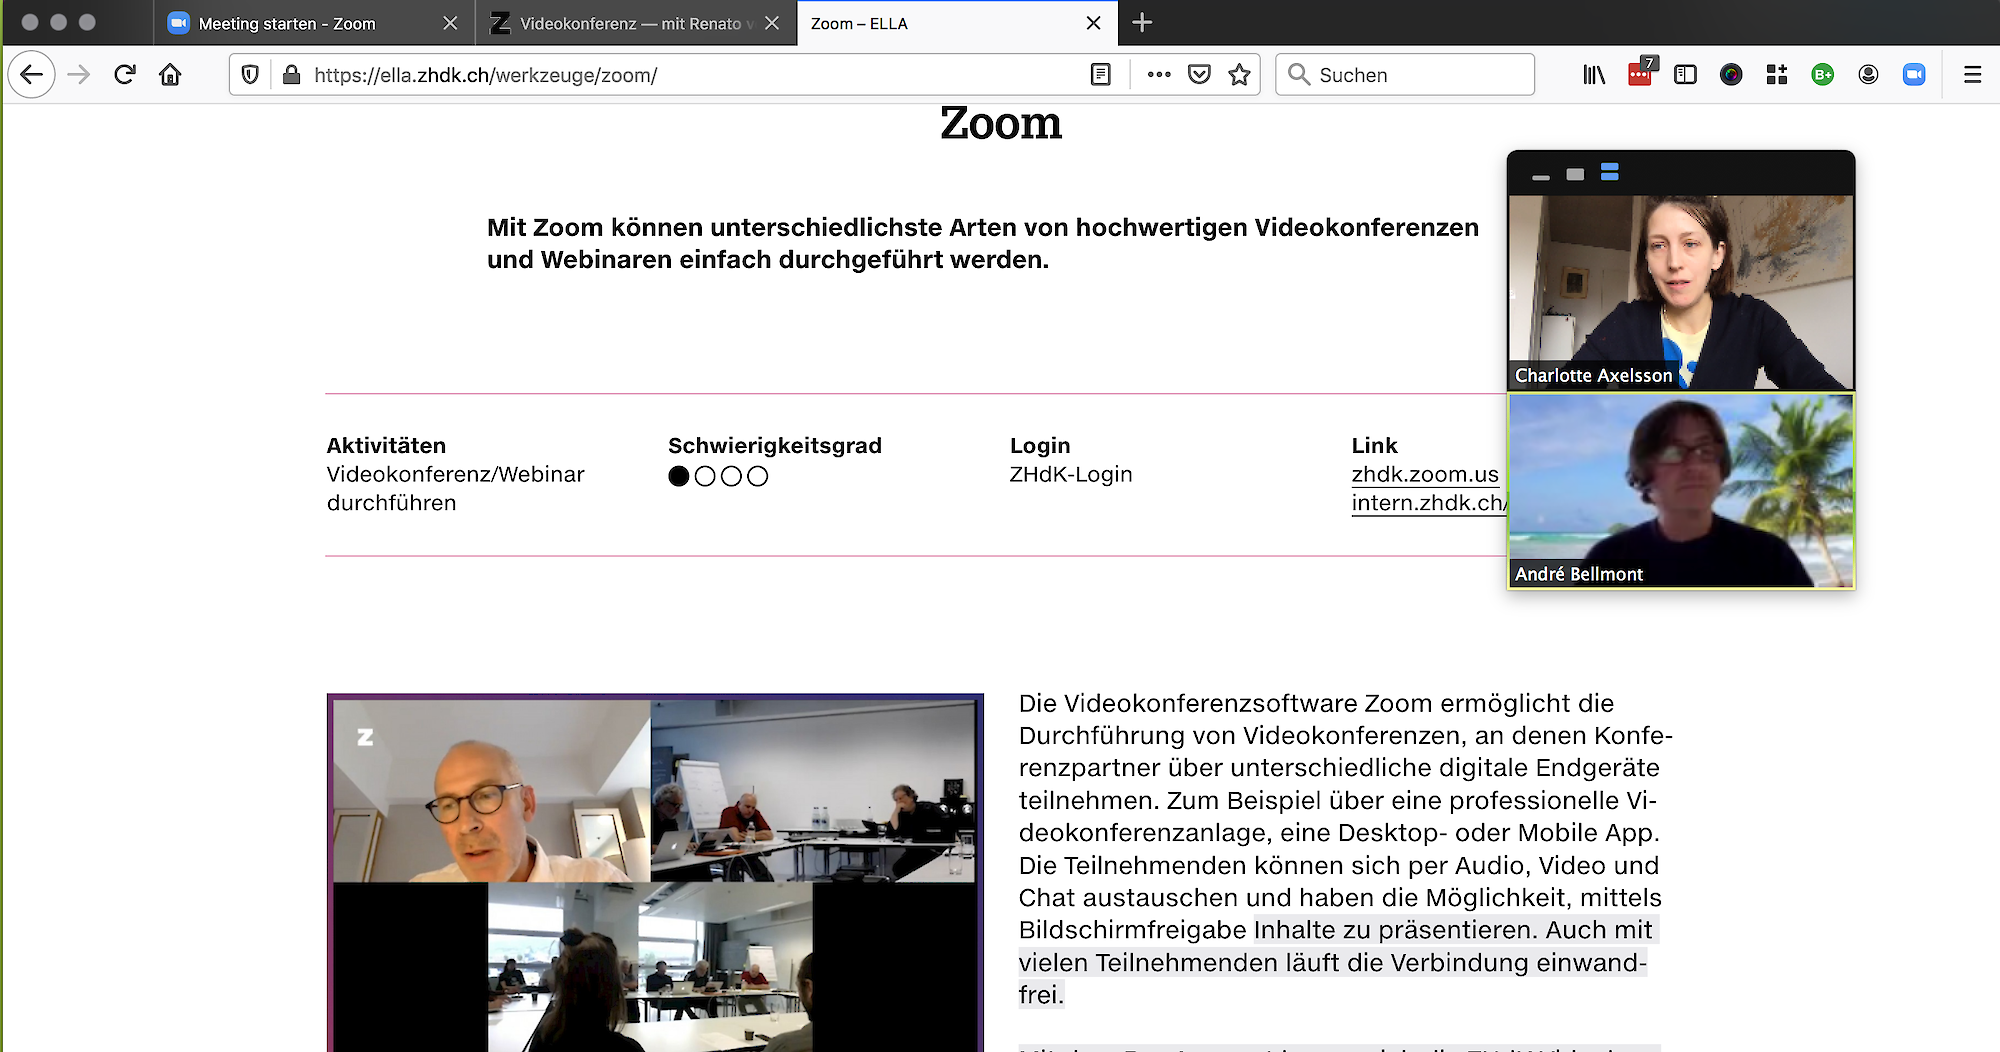Go to the Firefox home page
Viewport: 2000px width, 1052px height.
[x=170, y=75]
